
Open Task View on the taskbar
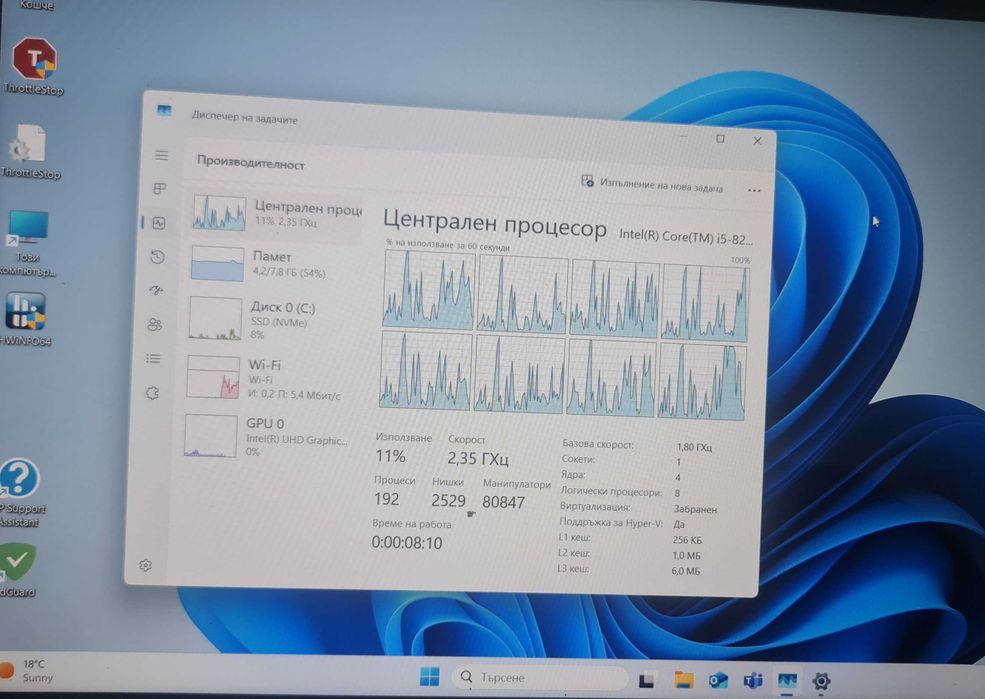pos(646,680)
